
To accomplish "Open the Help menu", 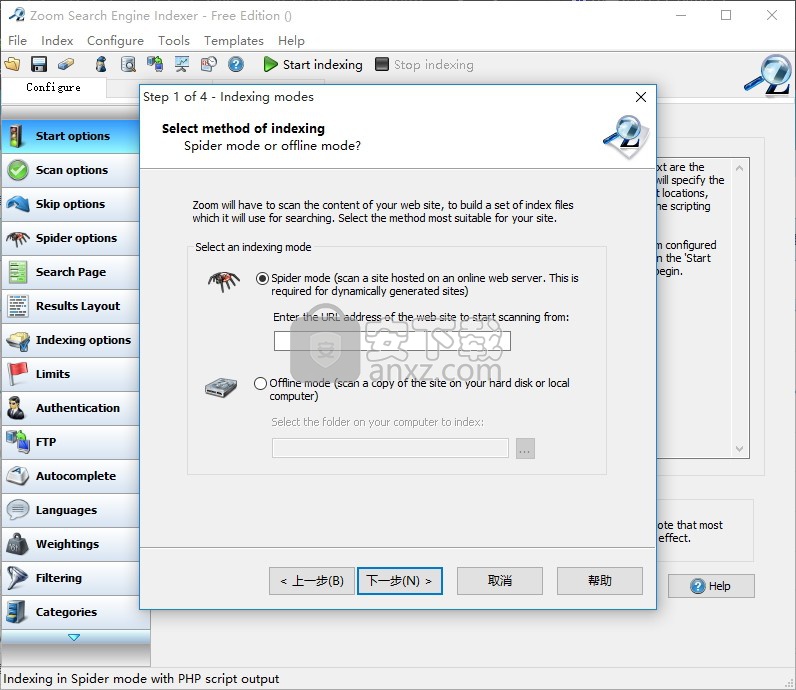I will (291, 41).
